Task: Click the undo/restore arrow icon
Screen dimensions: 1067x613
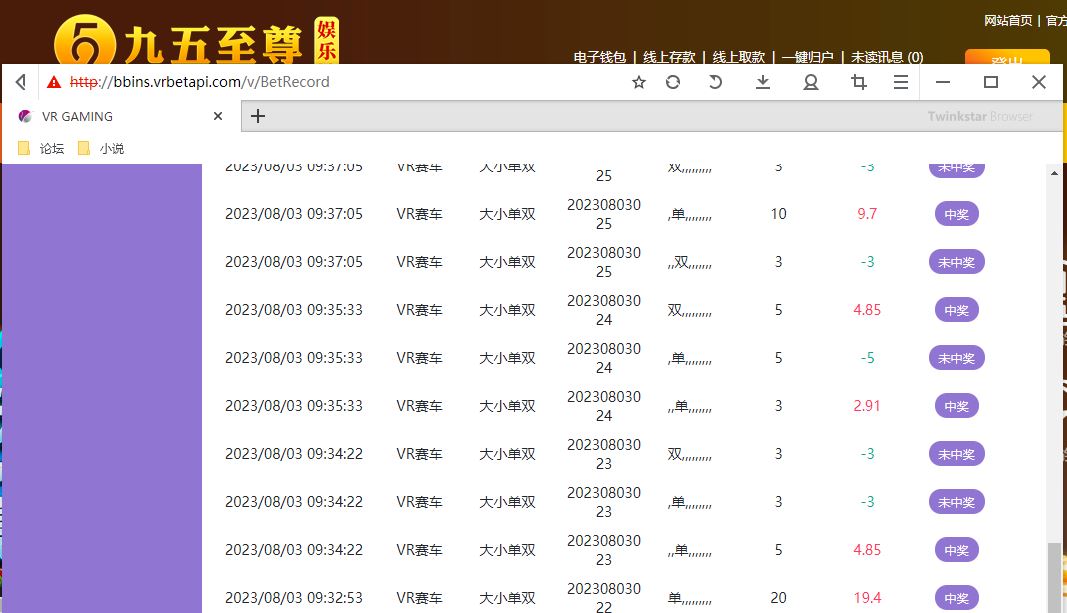Action: (715, 82)
